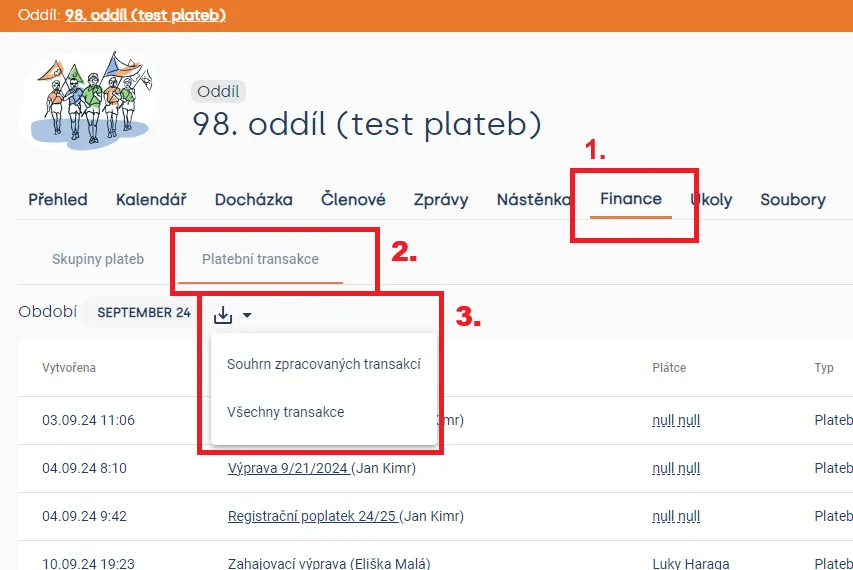853x570 pixels.
Task: Open the Přehled tab
Action: 58,200
